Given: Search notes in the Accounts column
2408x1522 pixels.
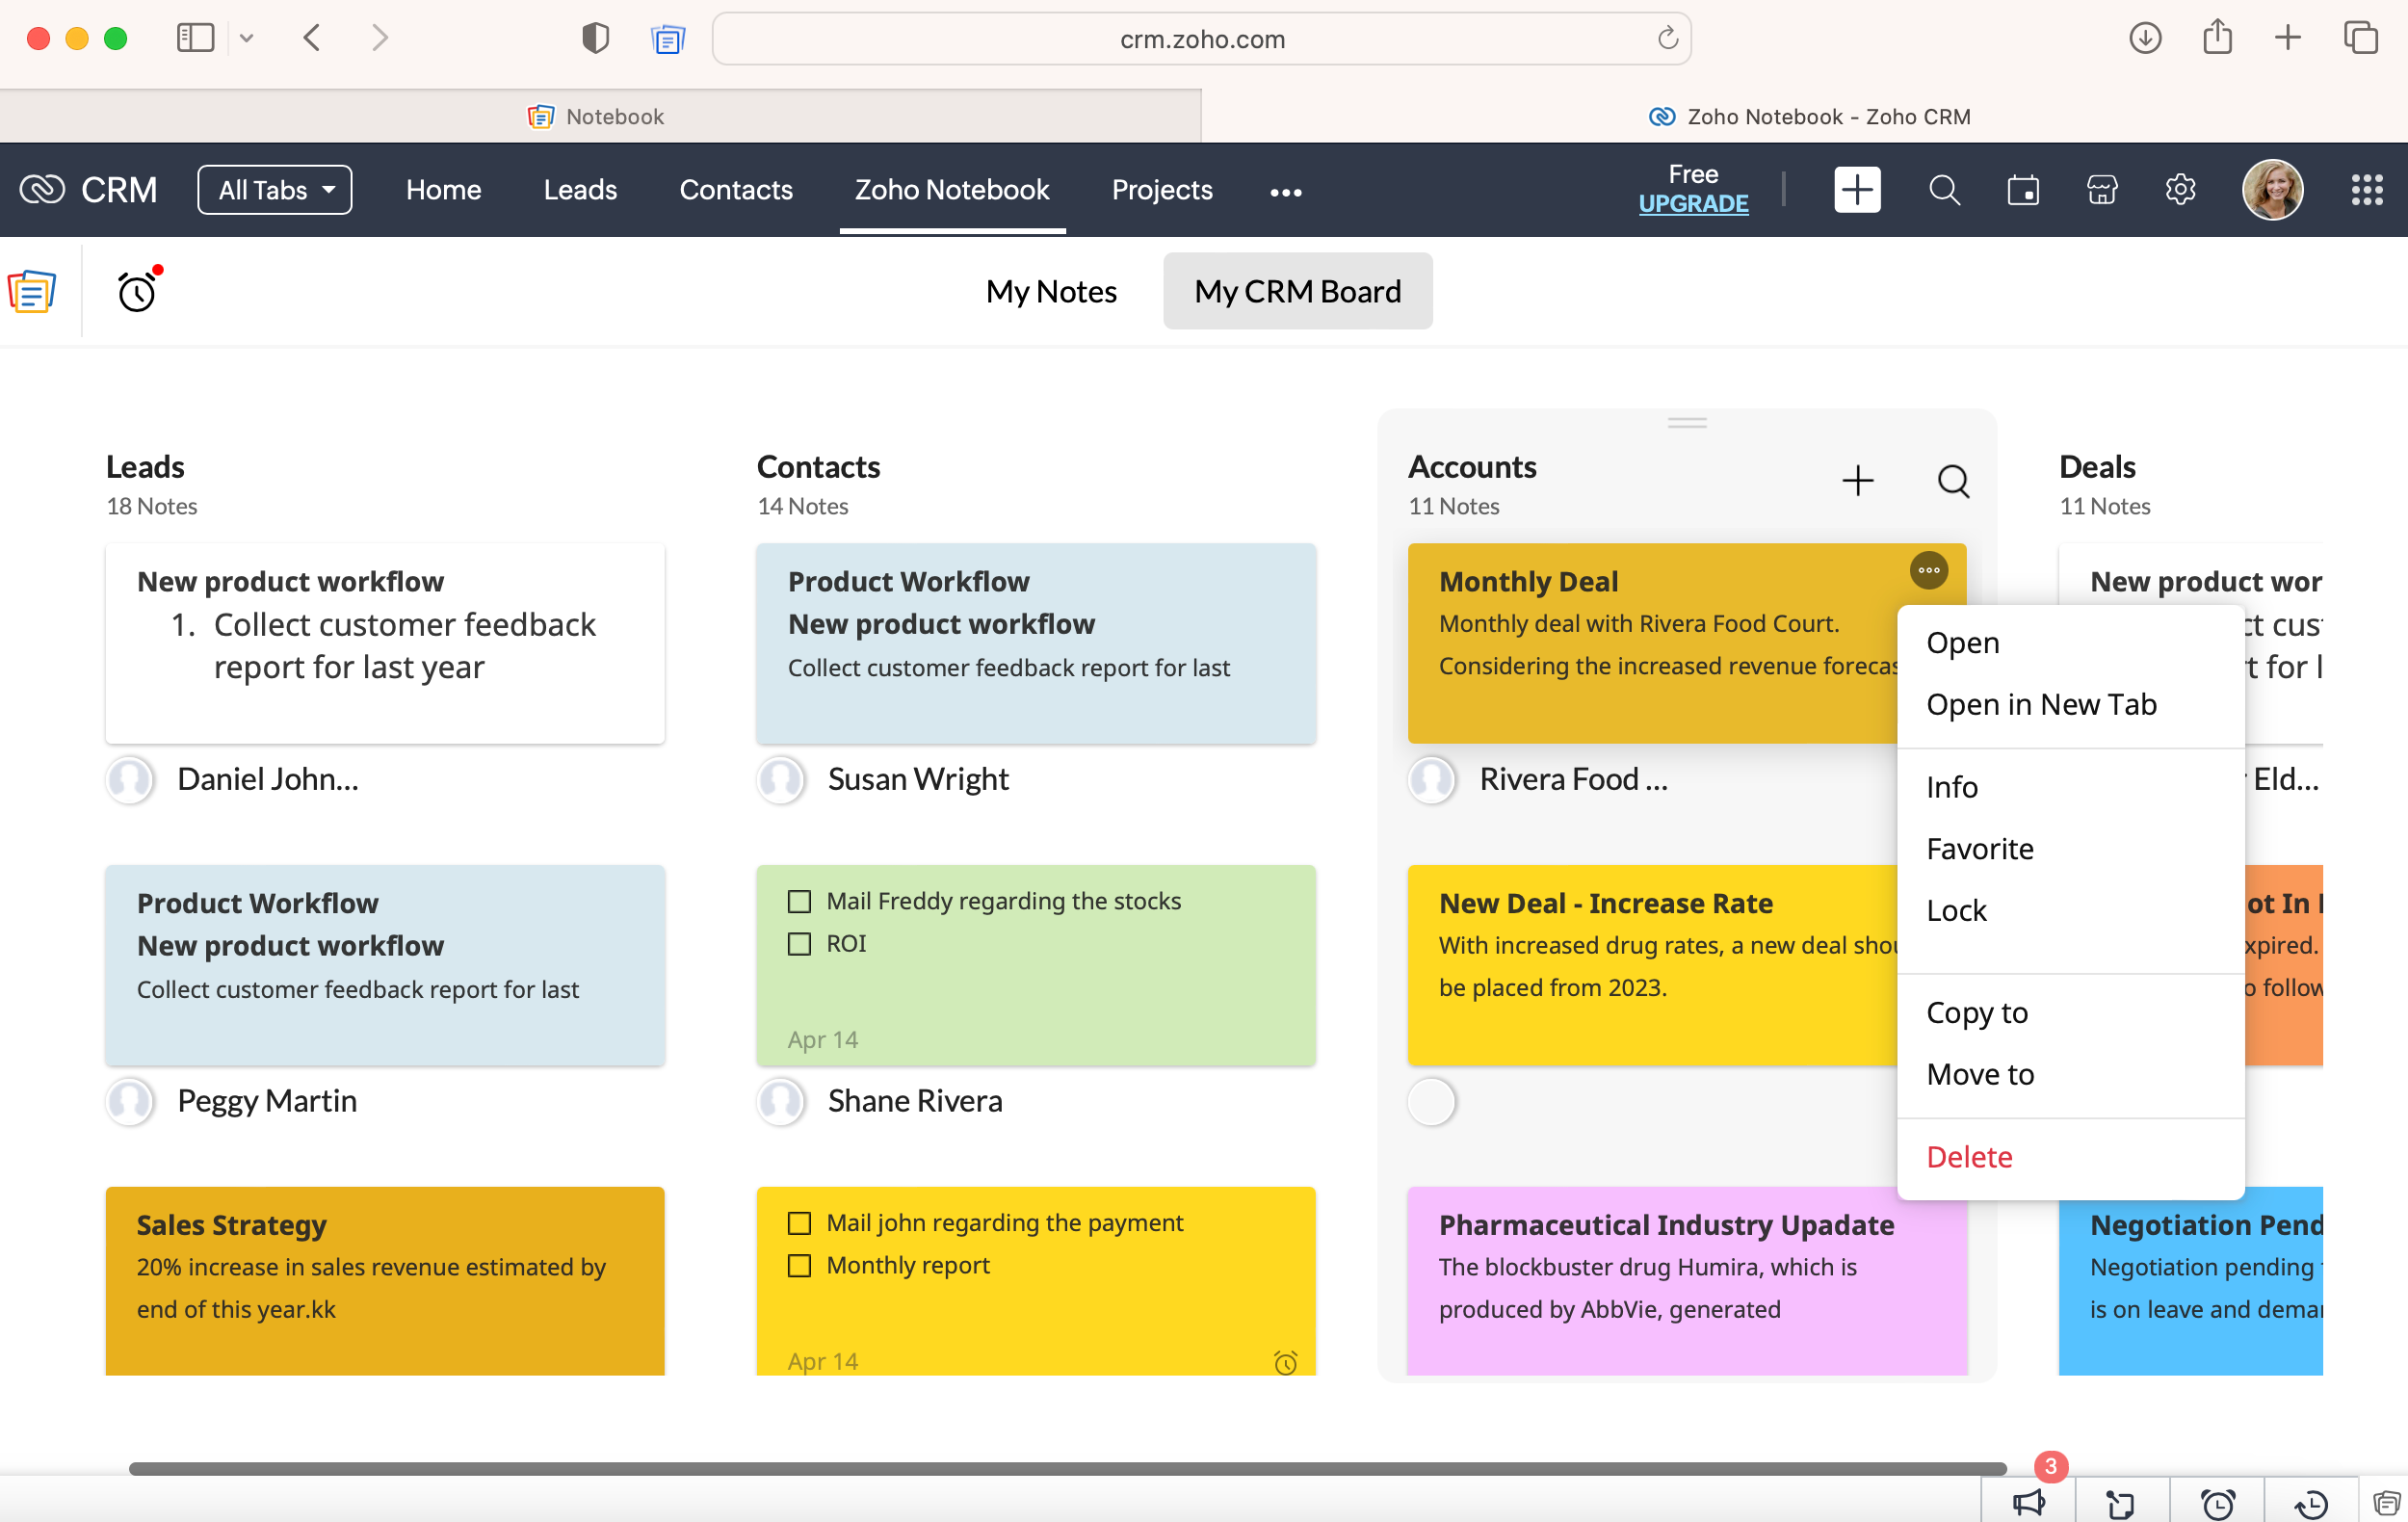Looking at the screenshot, I should 1952,481.
